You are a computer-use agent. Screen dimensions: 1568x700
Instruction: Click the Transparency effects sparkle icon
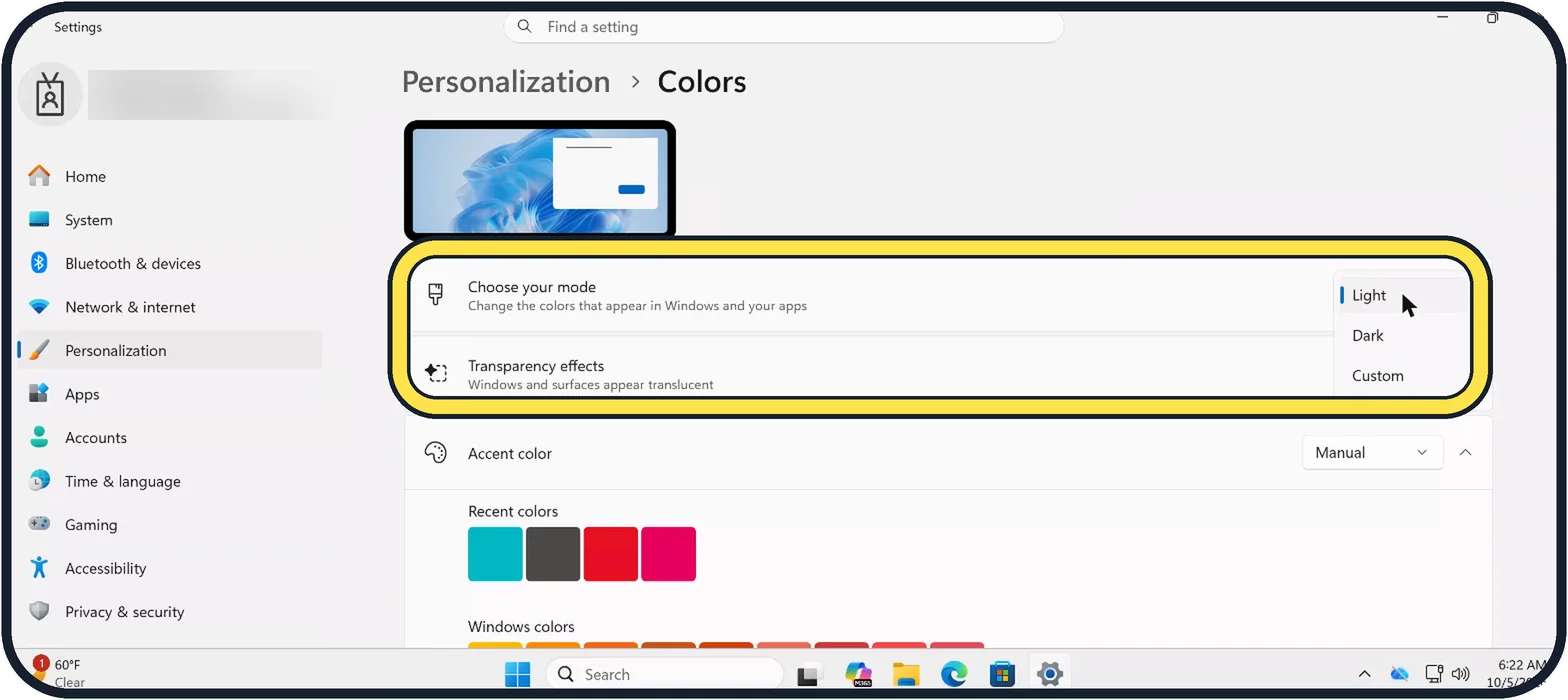tap(435, 373)
